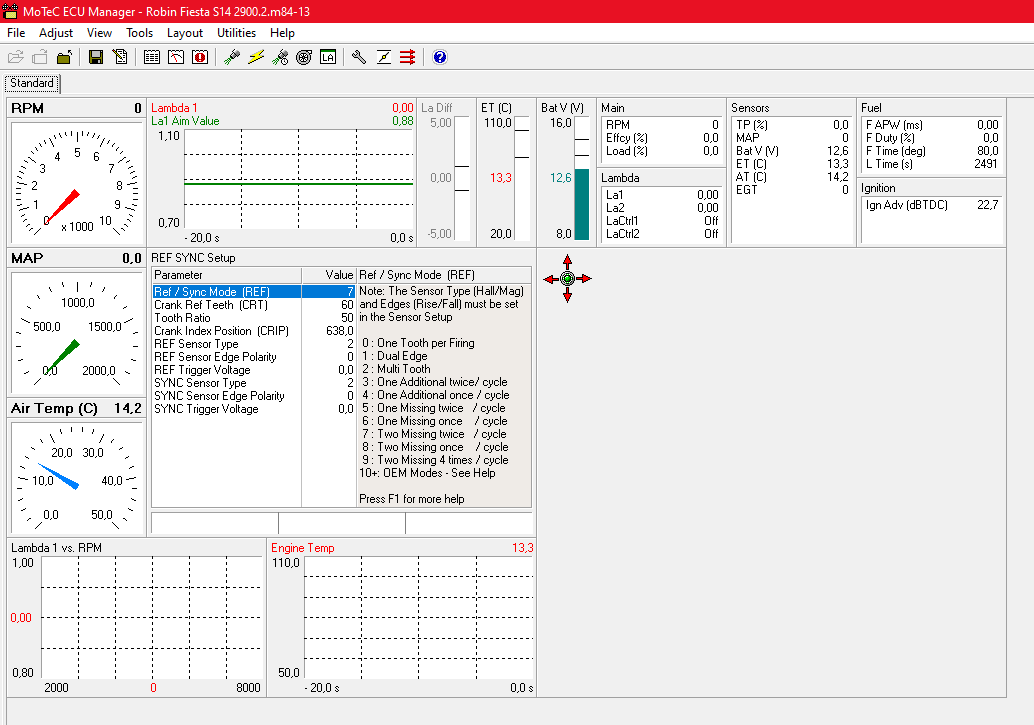Open the Layout menu
Screen dimensions: 1034x725
point(185,33)
